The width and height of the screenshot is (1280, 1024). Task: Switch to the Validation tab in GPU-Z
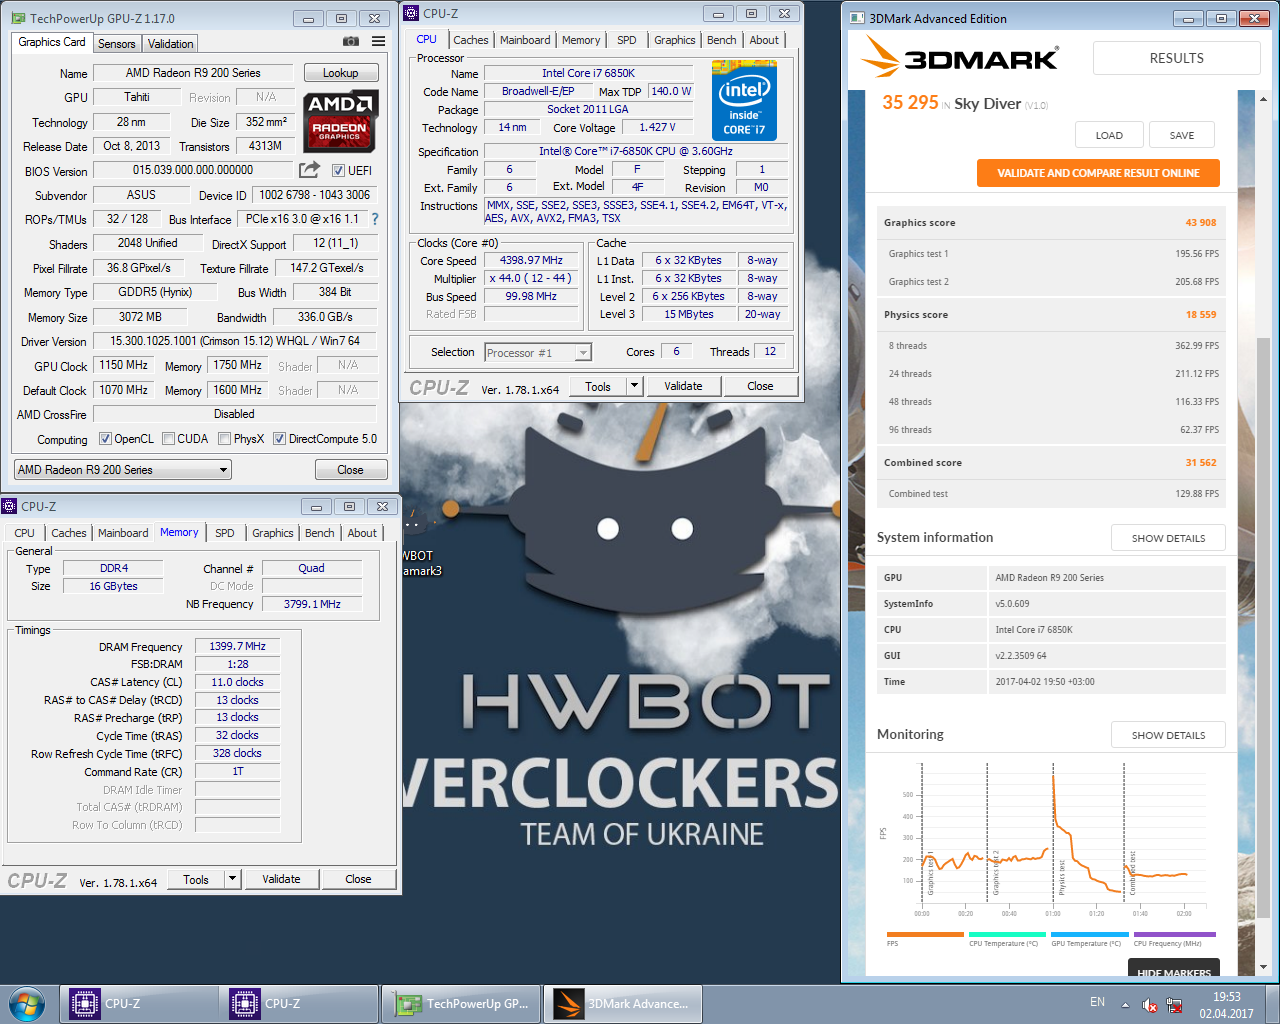point(171,44)
